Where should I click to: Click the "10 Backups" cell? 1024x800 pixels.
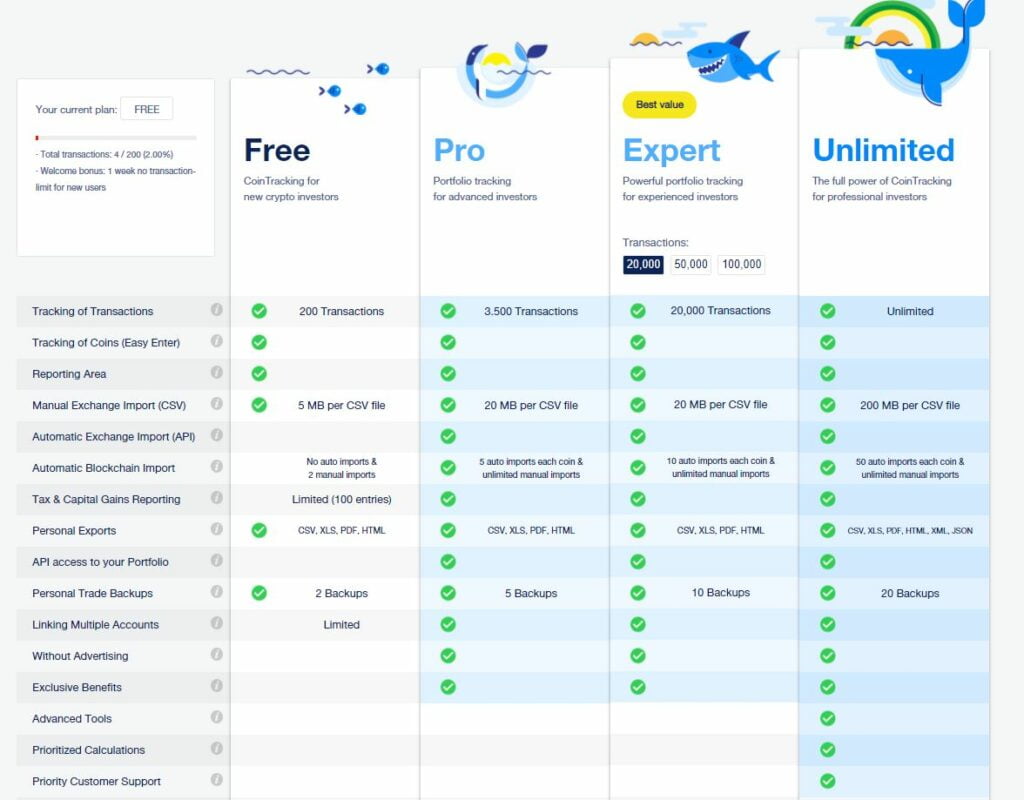point(720,593)
